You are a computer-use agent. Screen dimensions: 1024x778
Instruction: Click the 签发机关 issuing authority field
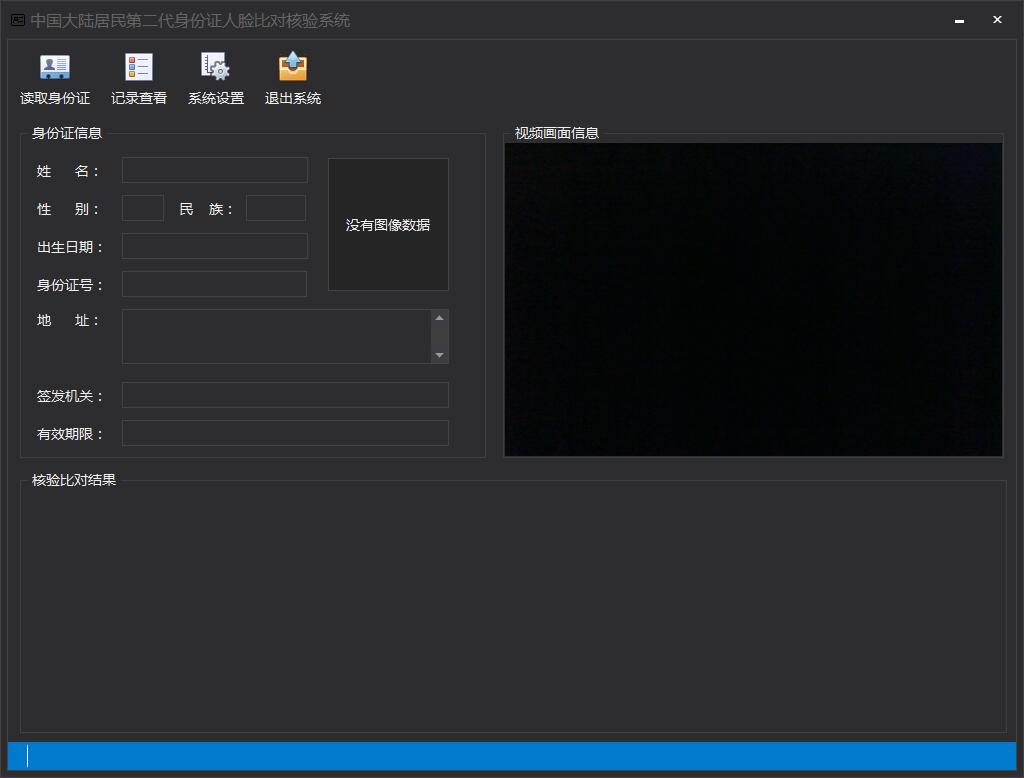click(285, 395)
